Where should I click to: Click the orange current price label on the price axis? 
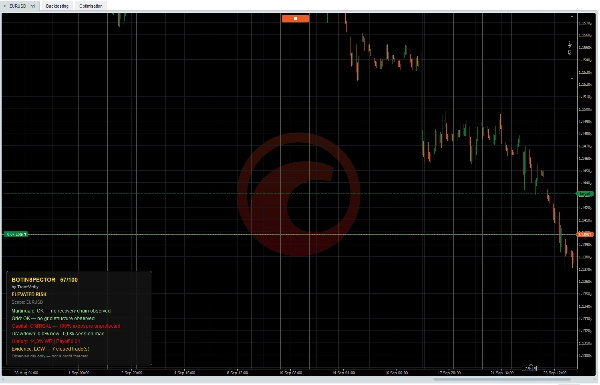point(585,234)
